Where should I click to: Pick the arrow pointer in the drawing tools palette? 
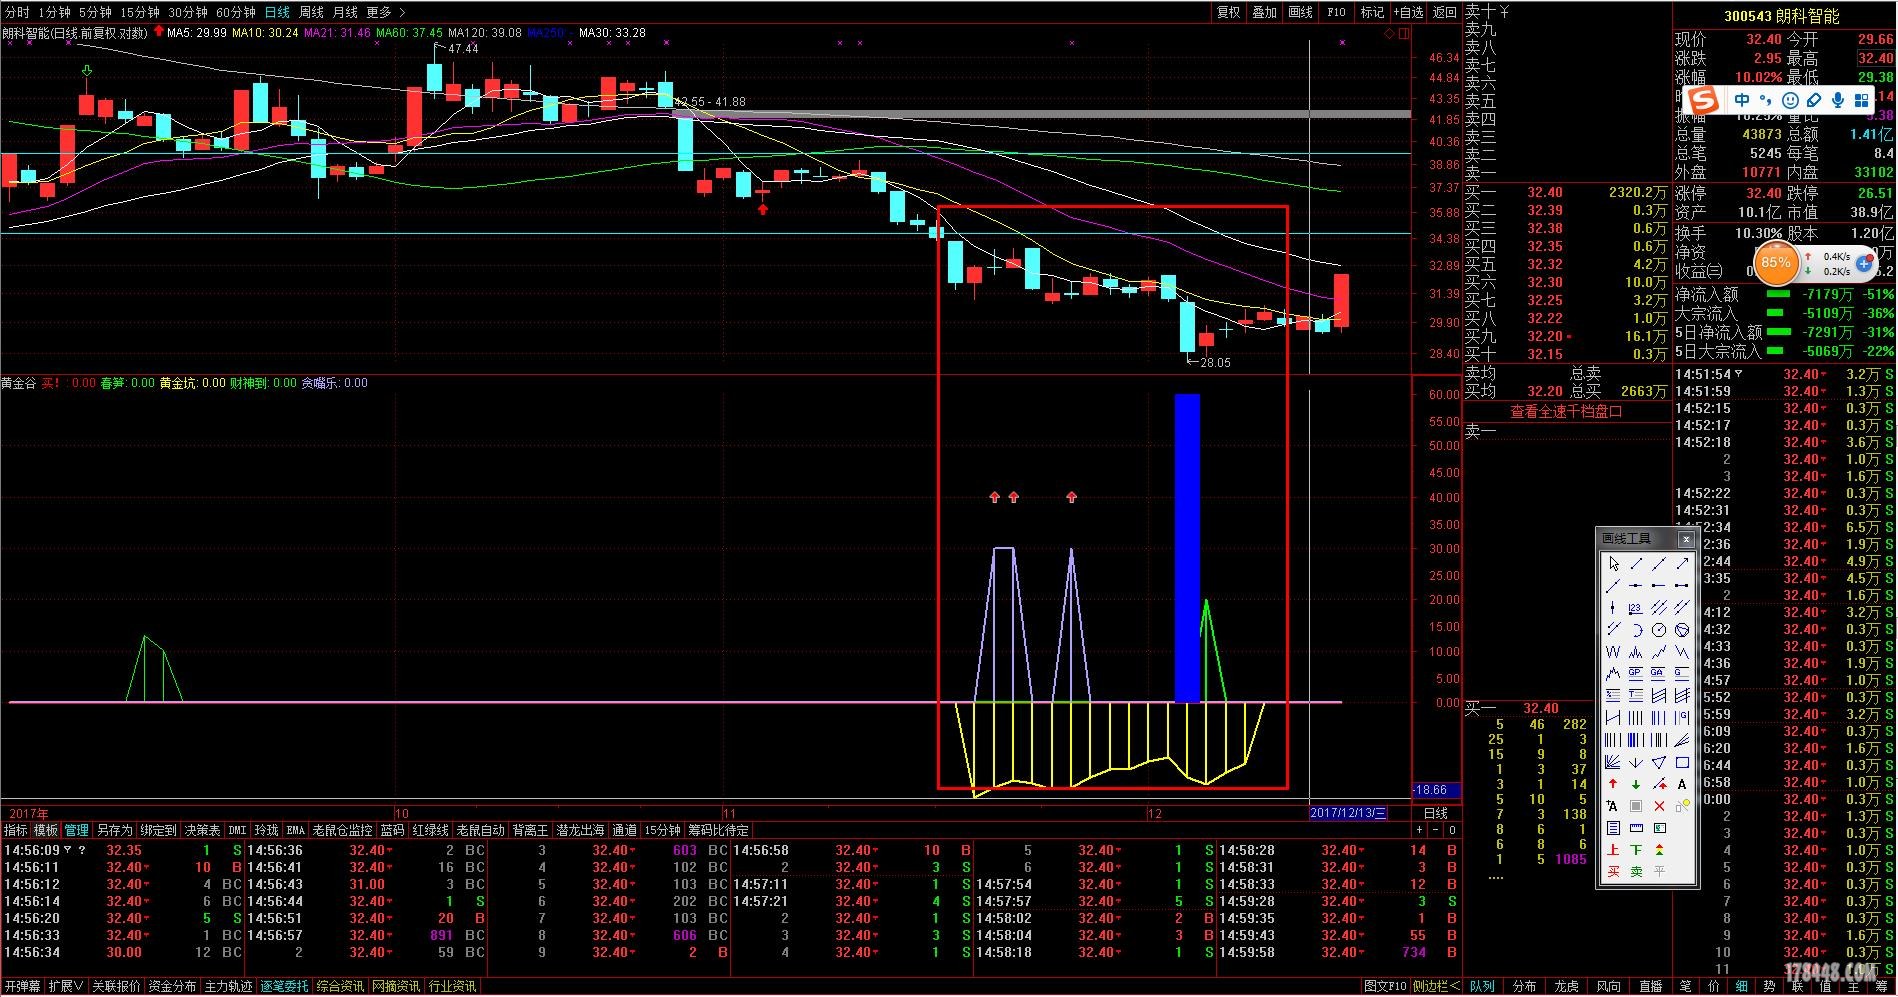(1613, 563)
